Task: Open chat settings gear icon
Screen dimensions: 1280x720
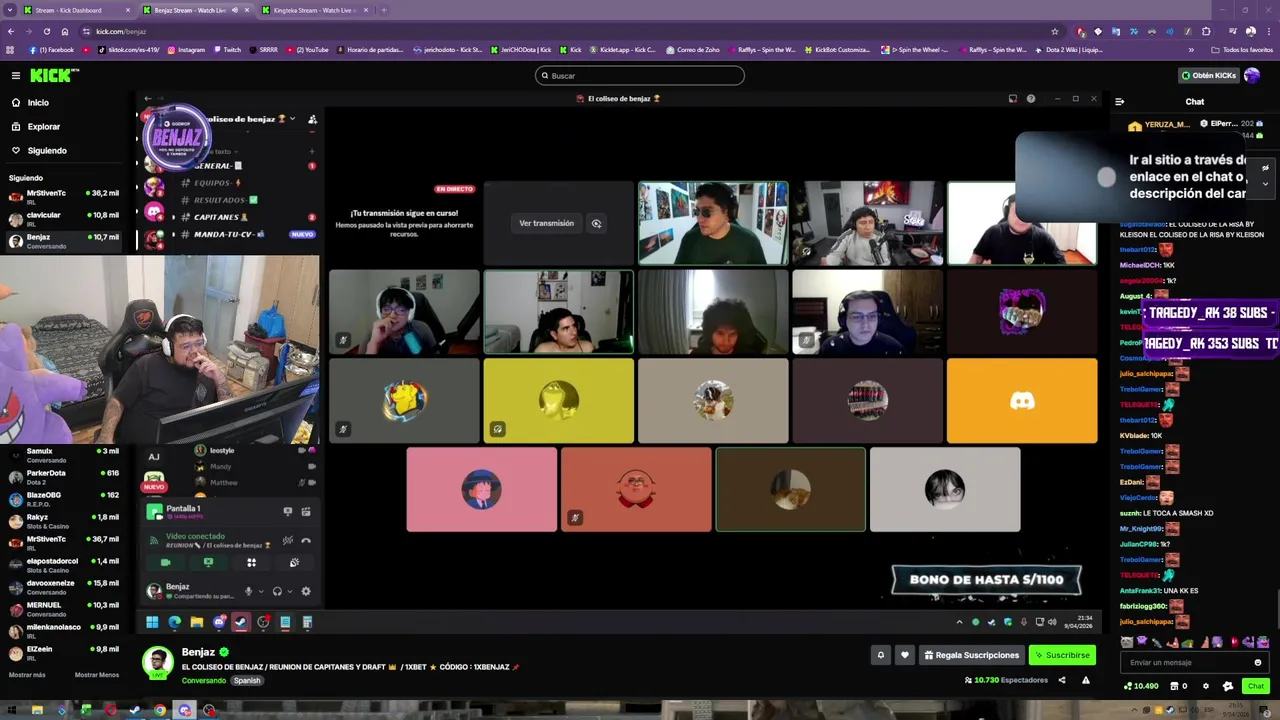Action: tap(1206, 686)
